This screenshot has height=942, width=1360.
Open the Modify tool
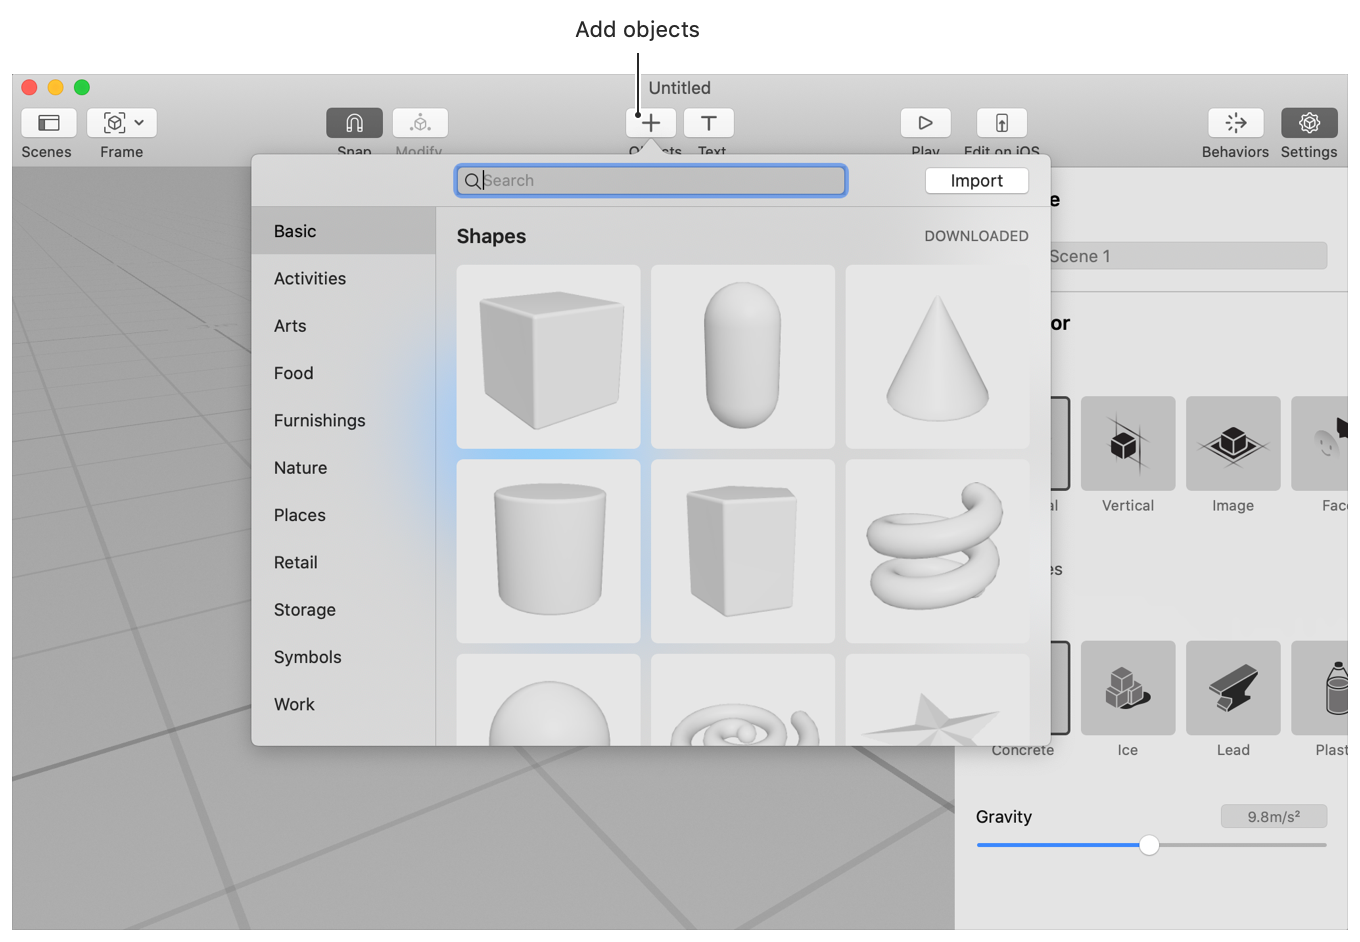pyautogui.click(x=419, y=122)
